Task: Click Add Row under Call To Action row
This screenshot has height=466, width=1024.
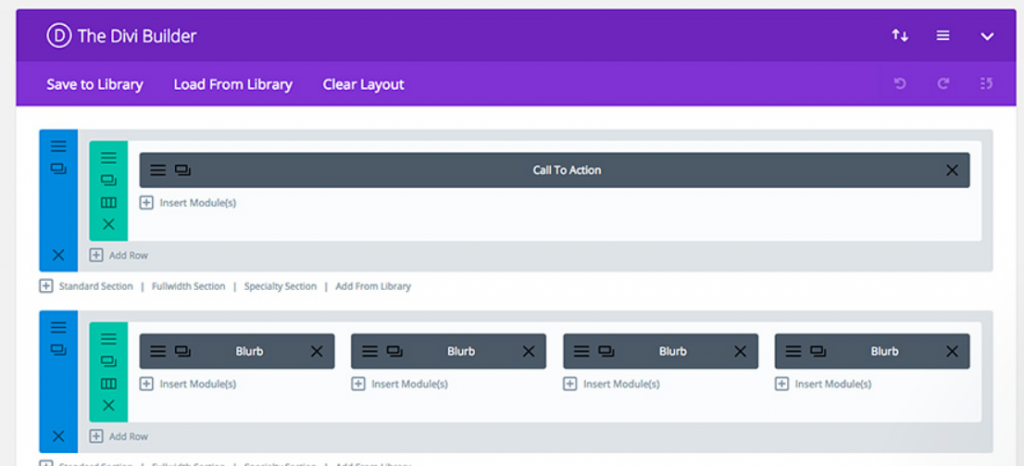Action: pos(119,255)
